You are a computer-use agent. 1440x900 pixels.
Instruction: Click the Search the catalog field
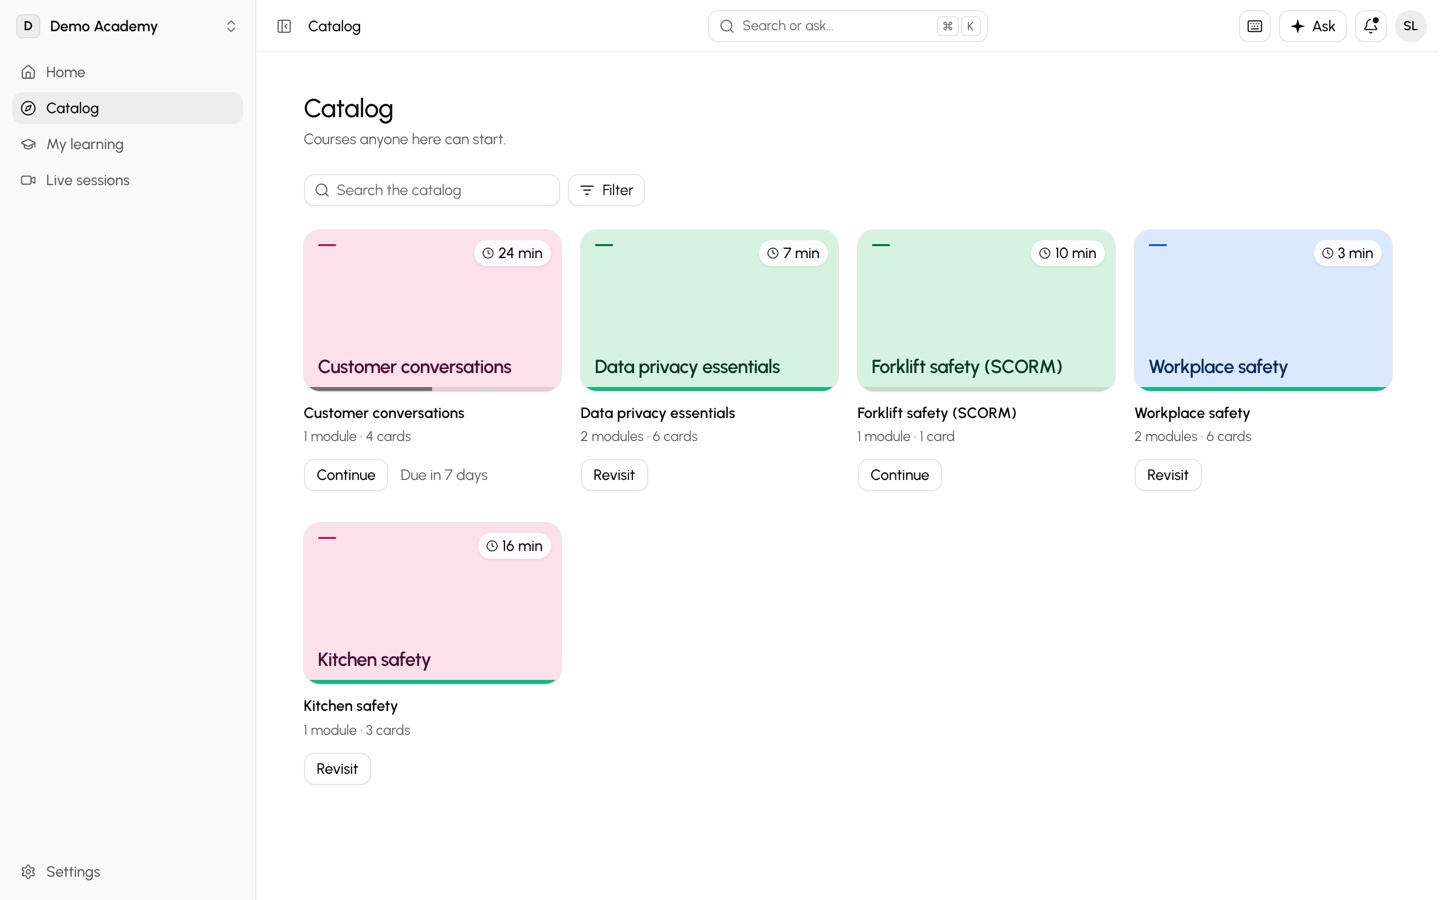(x=432, y=190)
